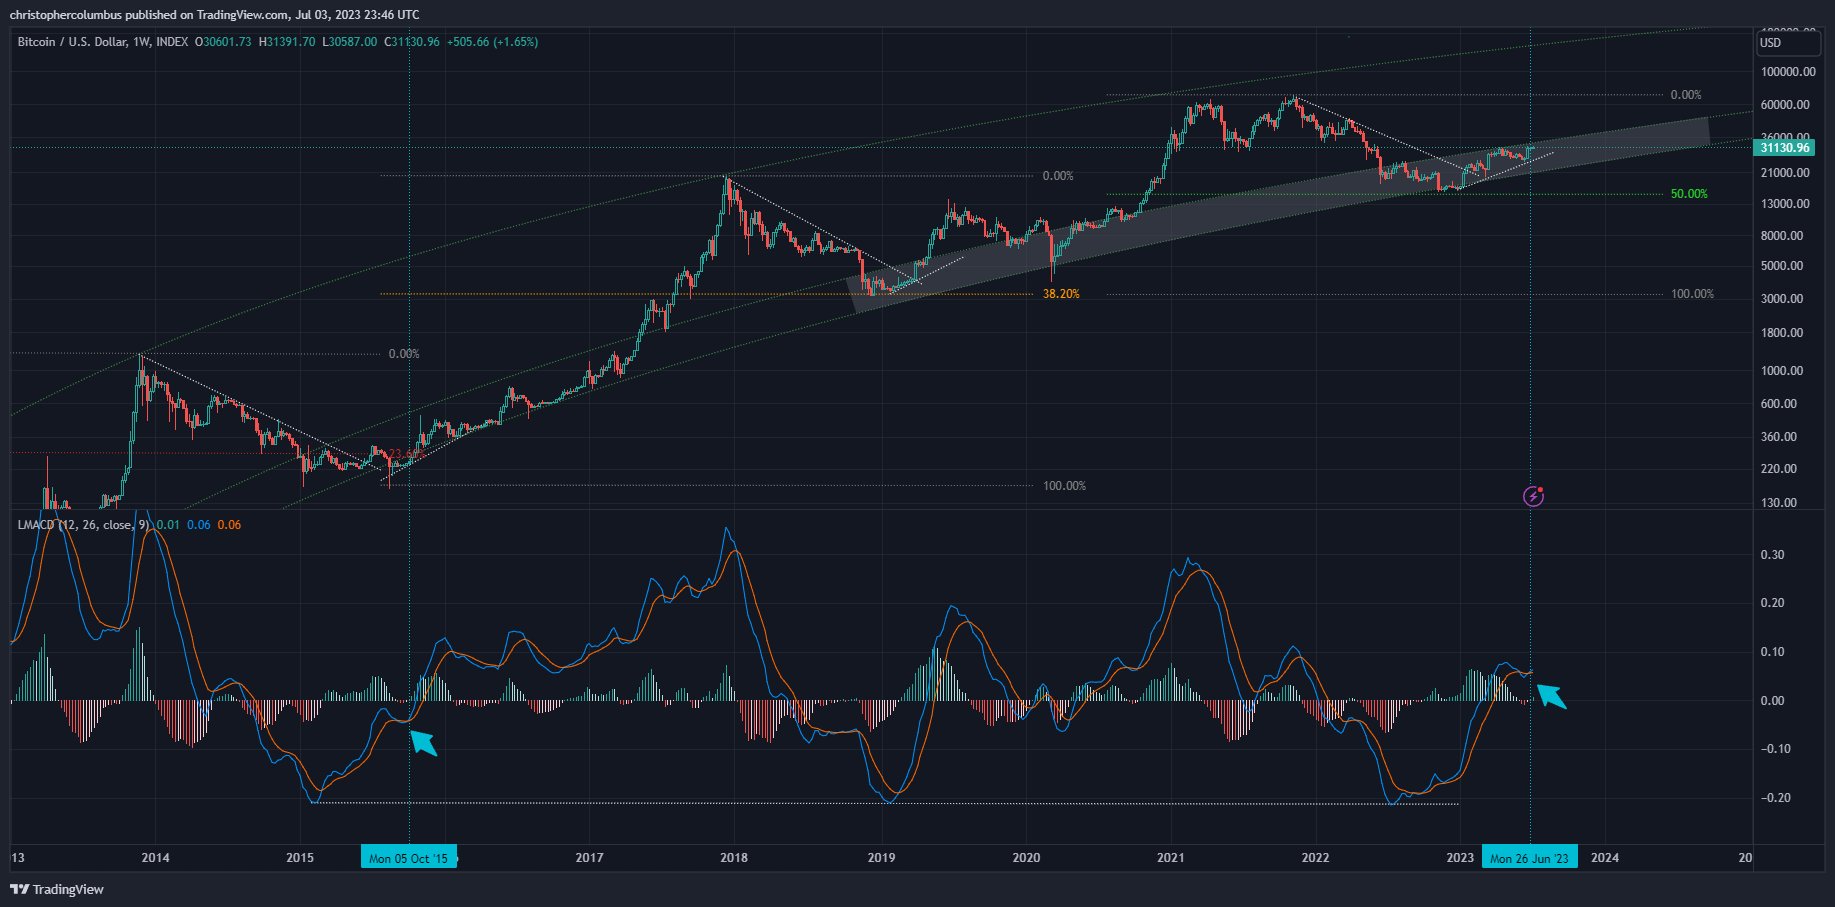Click the 0.00% label near 60000 level
Screen dimensions: 1835x907
point(1685,95)
